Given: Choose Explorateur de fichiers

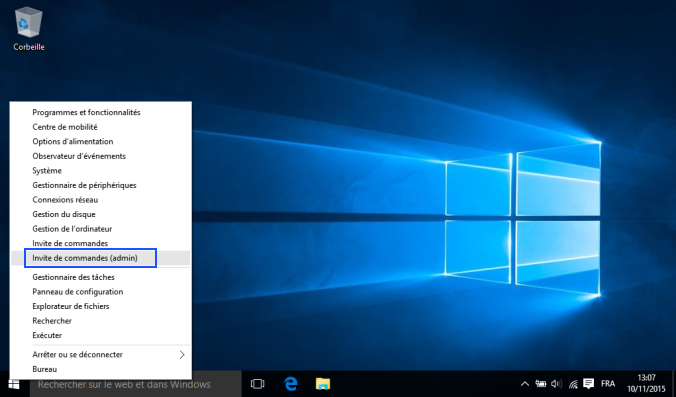Looking at the screenshot, I should point(100,306).
